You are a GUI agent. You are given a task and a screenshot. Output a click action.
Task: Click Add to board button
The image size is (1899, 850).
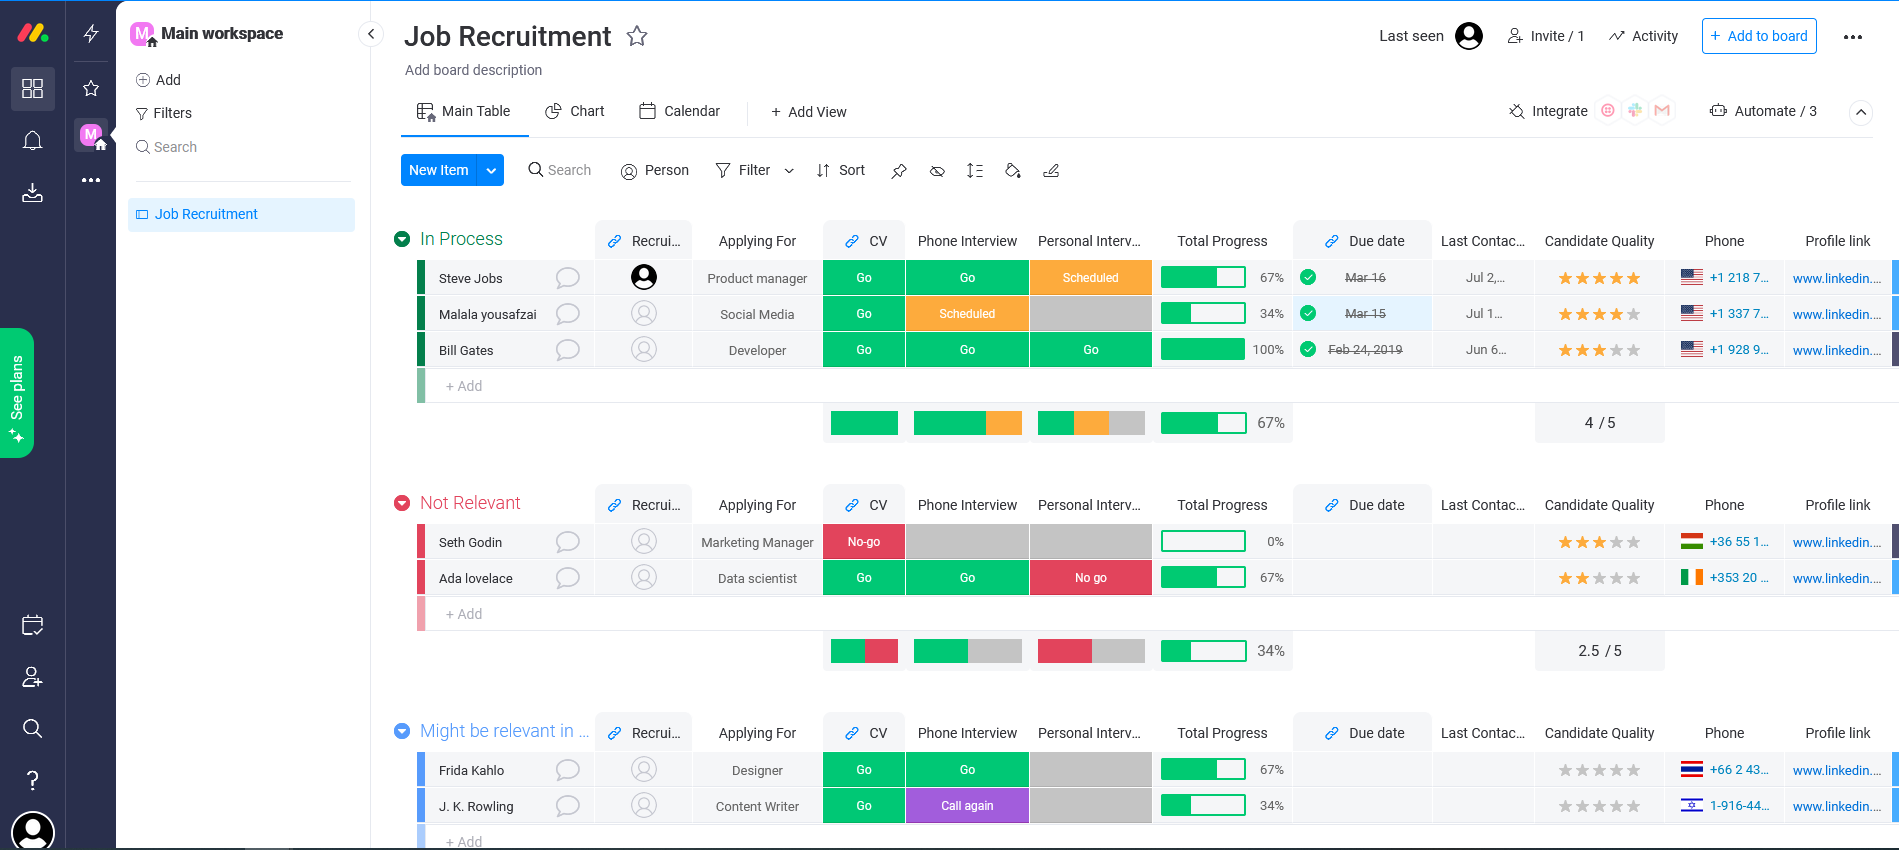[x=1759, y=36]
